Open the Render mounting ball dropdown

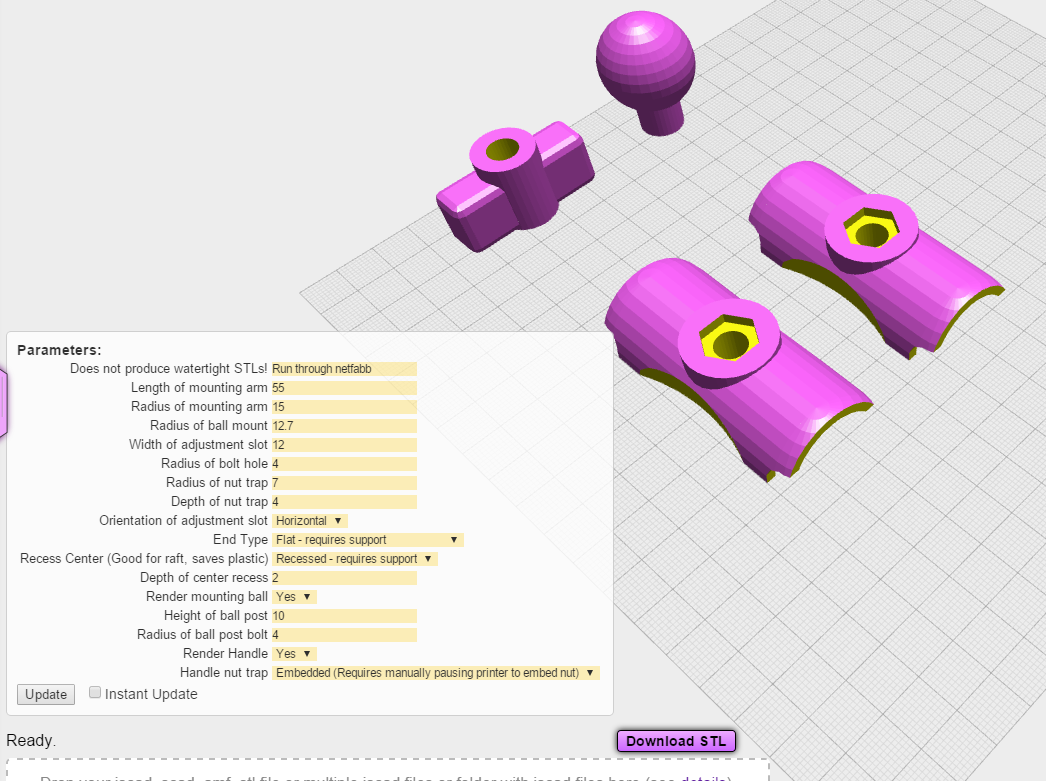294,597
